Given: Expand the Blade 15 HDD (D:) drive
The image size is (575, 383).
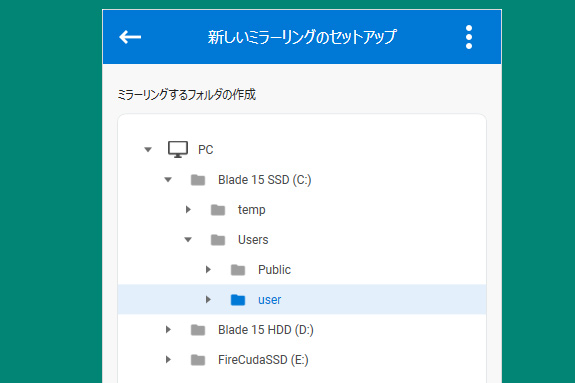Looking at the screenshot, I should pyautogui.click(x=168, y=329).
